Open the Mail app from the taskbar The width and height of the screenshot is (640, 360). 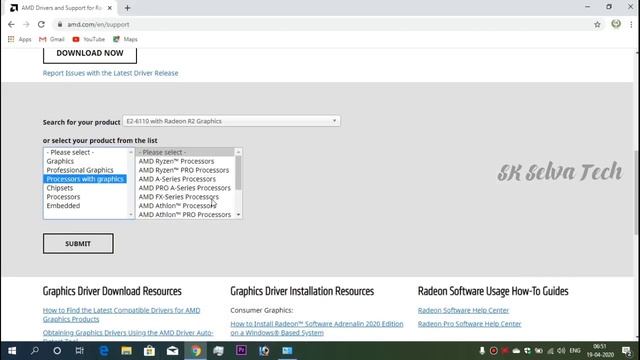pos(172,351)
